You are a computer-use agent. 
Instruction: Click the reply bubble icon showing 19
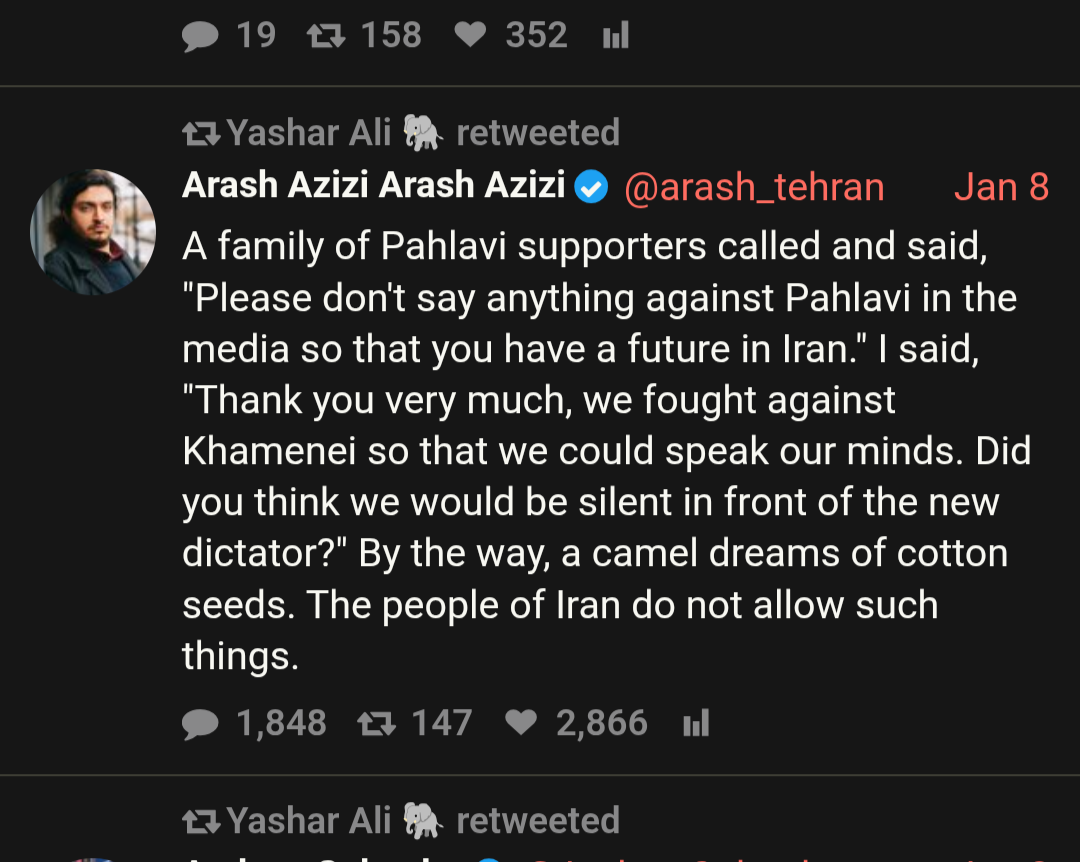click(200, 37)
